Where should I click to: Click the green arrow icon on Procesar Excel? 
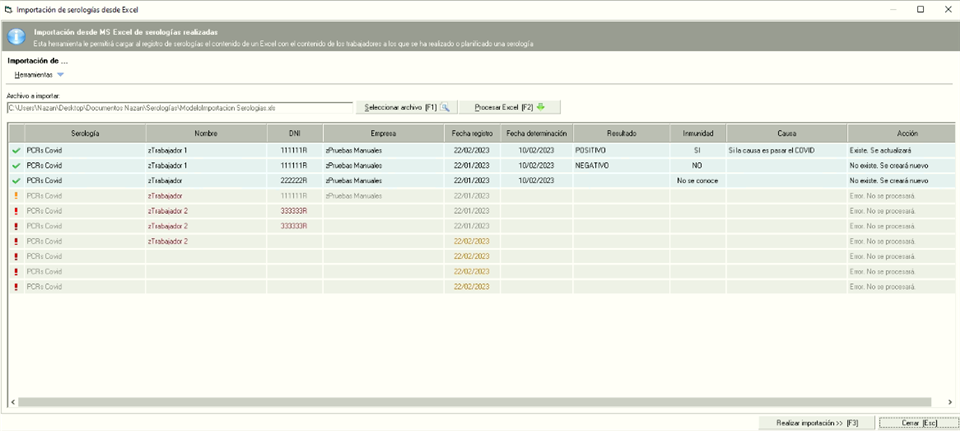click(541, 107)
